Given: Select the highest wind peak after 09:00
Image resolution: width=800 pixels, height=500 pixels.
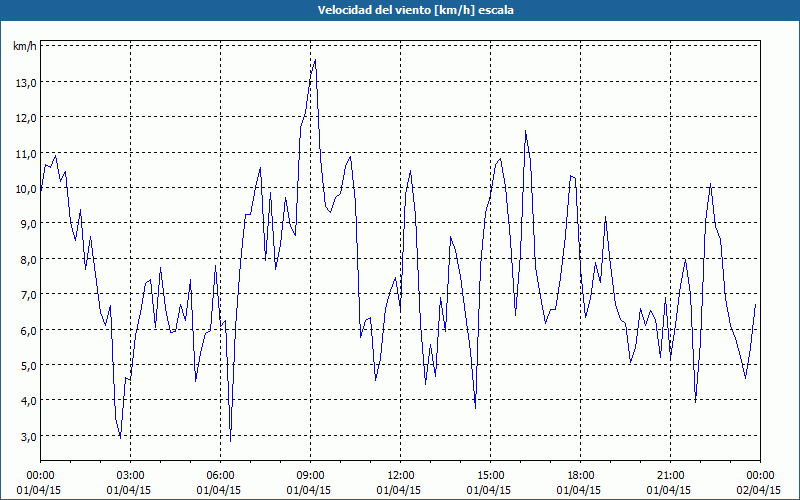Looking at the screenshot, I should [315, 60].
